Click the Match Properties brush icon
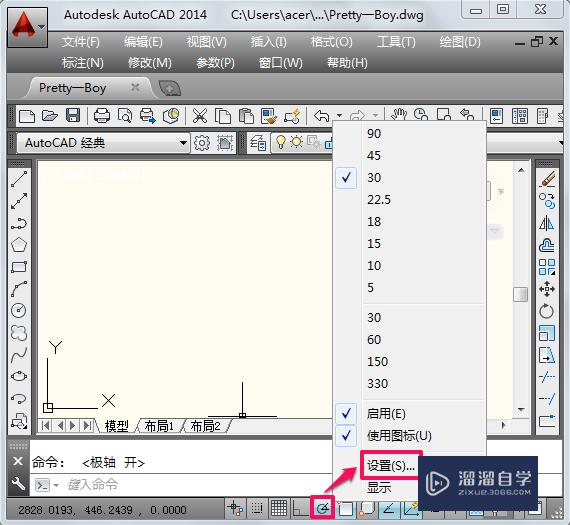 269,116
